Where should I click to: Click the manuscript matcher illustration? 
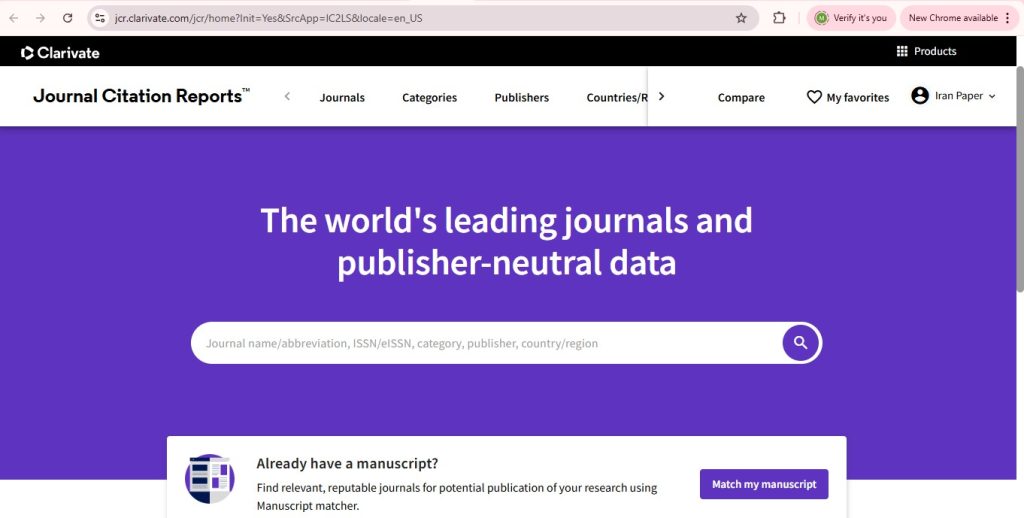210,479
